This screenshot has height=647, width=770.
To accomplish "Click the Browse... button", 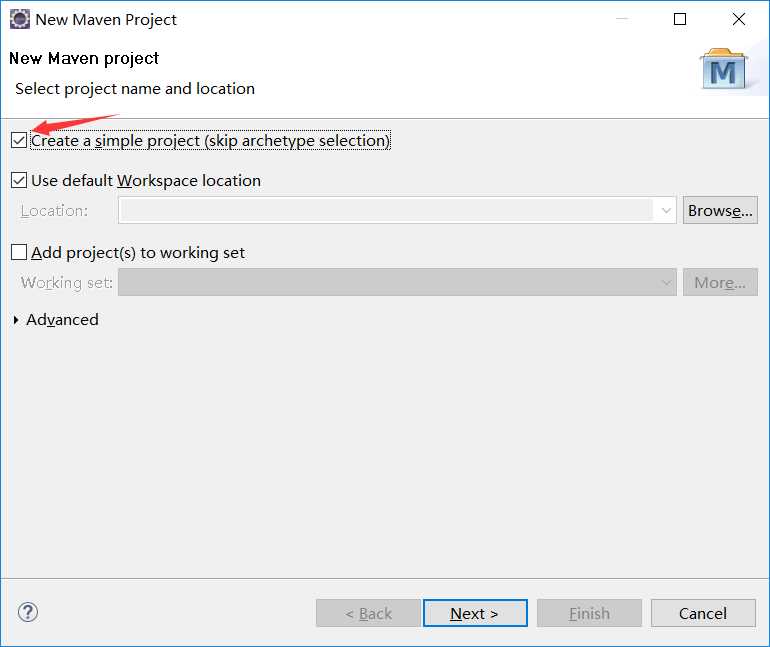I will pos(720,211).
